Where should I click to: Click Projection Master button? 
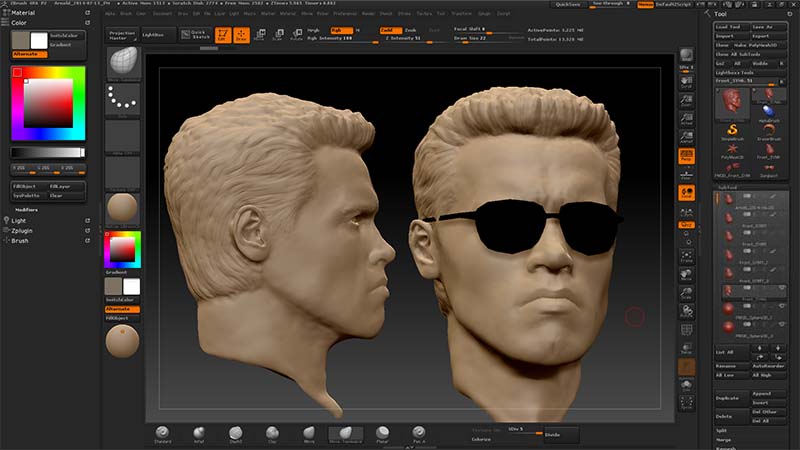click(122, 35)
